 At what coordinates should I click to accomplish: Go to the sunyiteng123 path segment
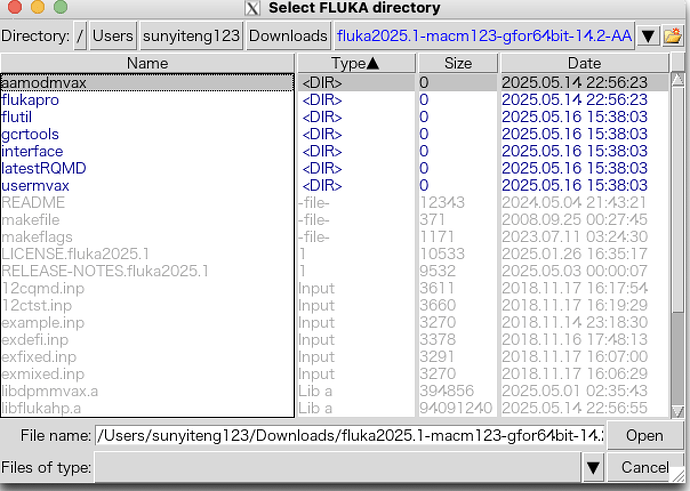(x=191, y=36)
